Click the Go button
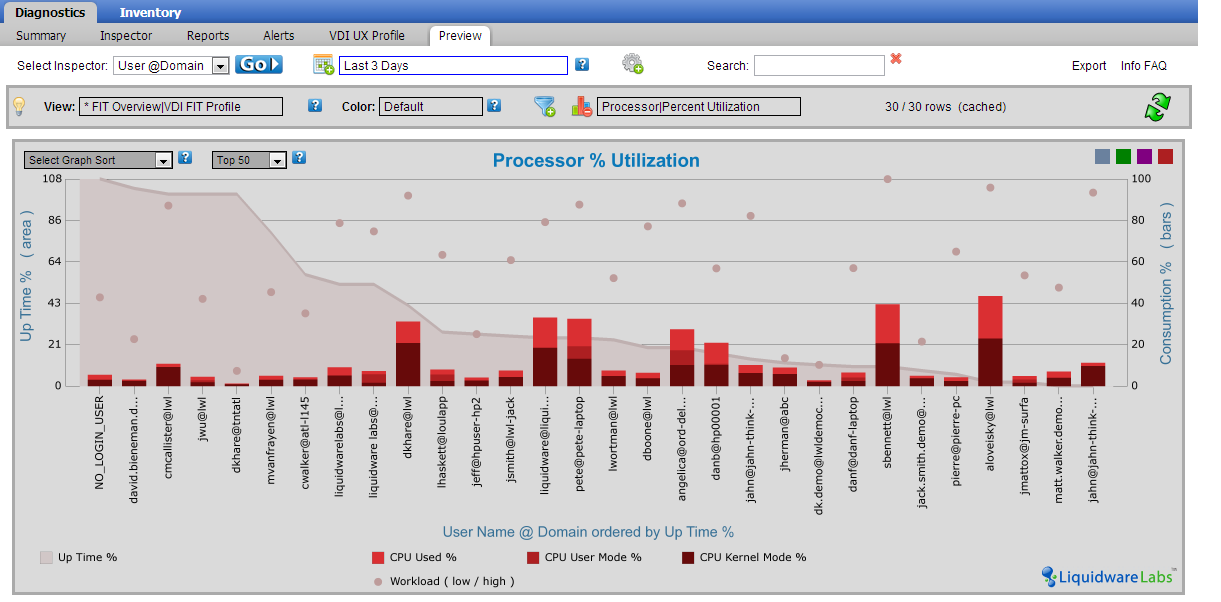Viewport: 1221px width, 602px height. click(259, 65)
